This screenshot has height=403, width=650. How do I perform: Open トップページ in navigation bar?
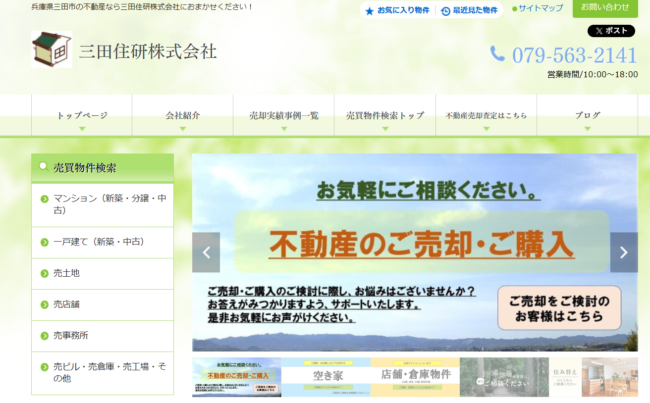pos(82,115)
